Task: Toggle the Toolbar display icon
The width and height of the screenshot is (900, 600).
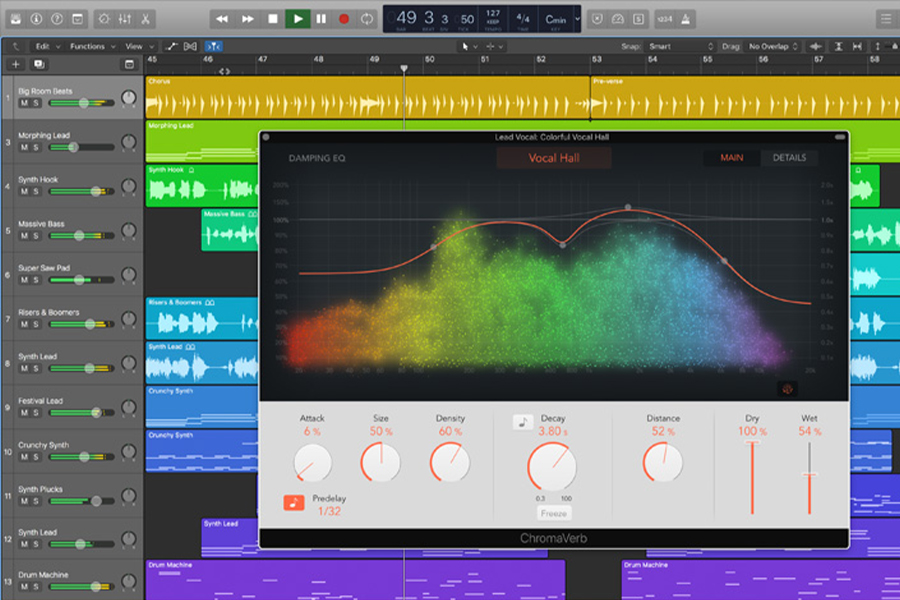Action: (x=77, y=19)
